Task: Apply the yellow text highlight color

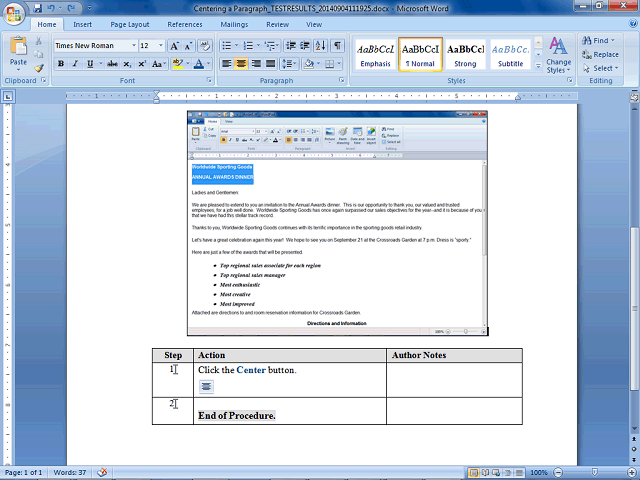Action: point(178,64)
